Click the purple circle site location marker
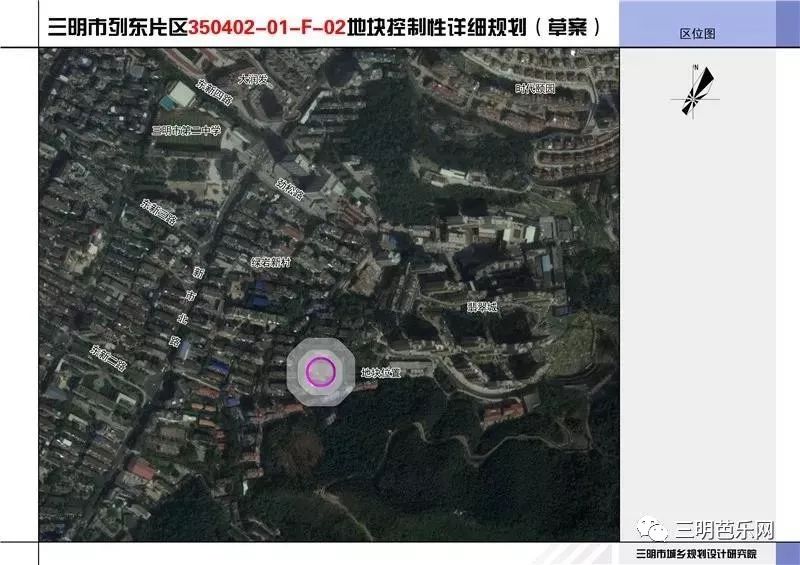800x565 pixels. [320, 371]
